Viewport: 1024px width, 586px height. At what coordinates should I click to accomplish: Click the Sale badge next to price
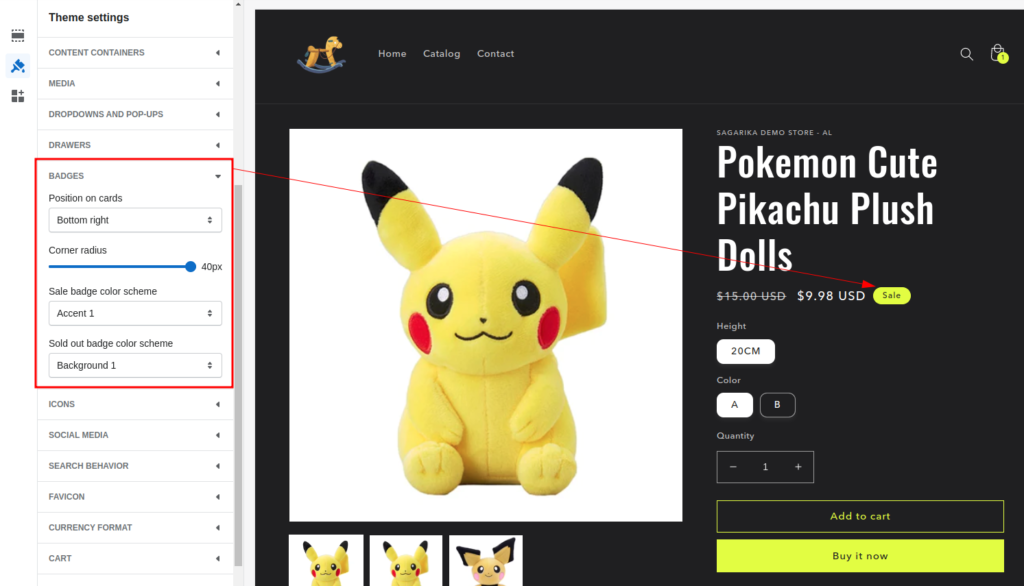[x=891, y=295]
